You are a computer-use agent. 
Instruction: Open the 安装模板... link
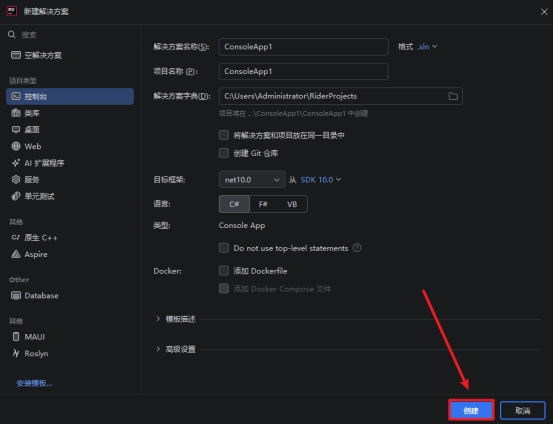[34, 383]
